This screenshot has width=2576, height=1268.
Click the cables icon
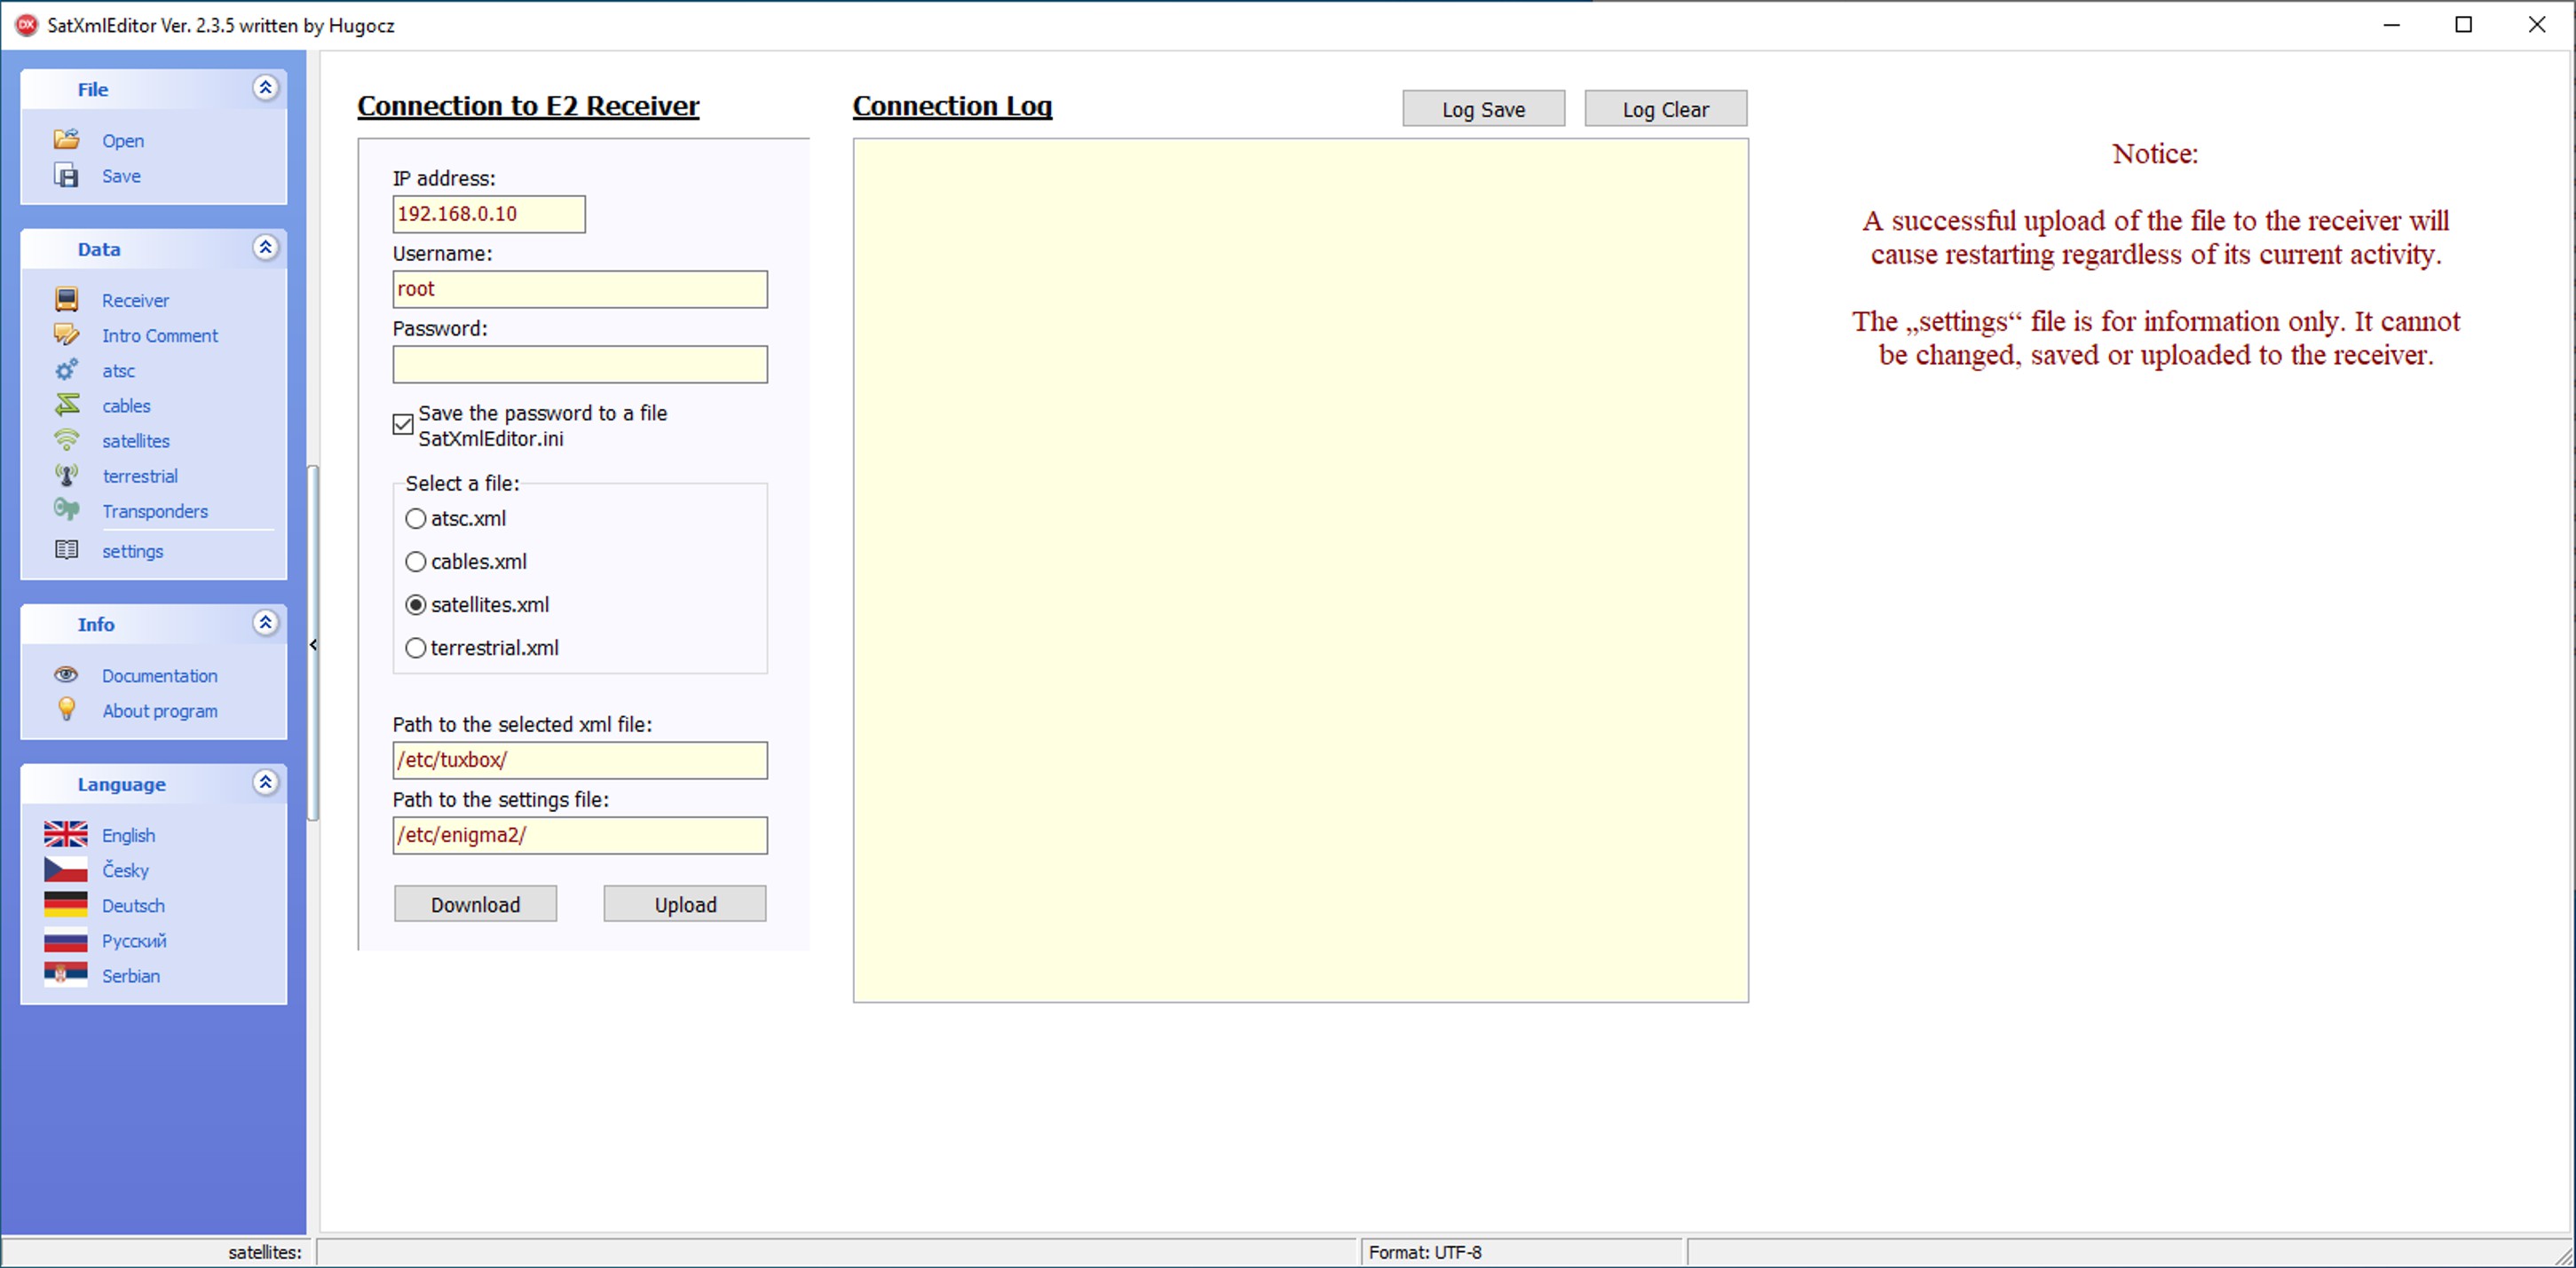pyautogui.click(x=66, y=405)
